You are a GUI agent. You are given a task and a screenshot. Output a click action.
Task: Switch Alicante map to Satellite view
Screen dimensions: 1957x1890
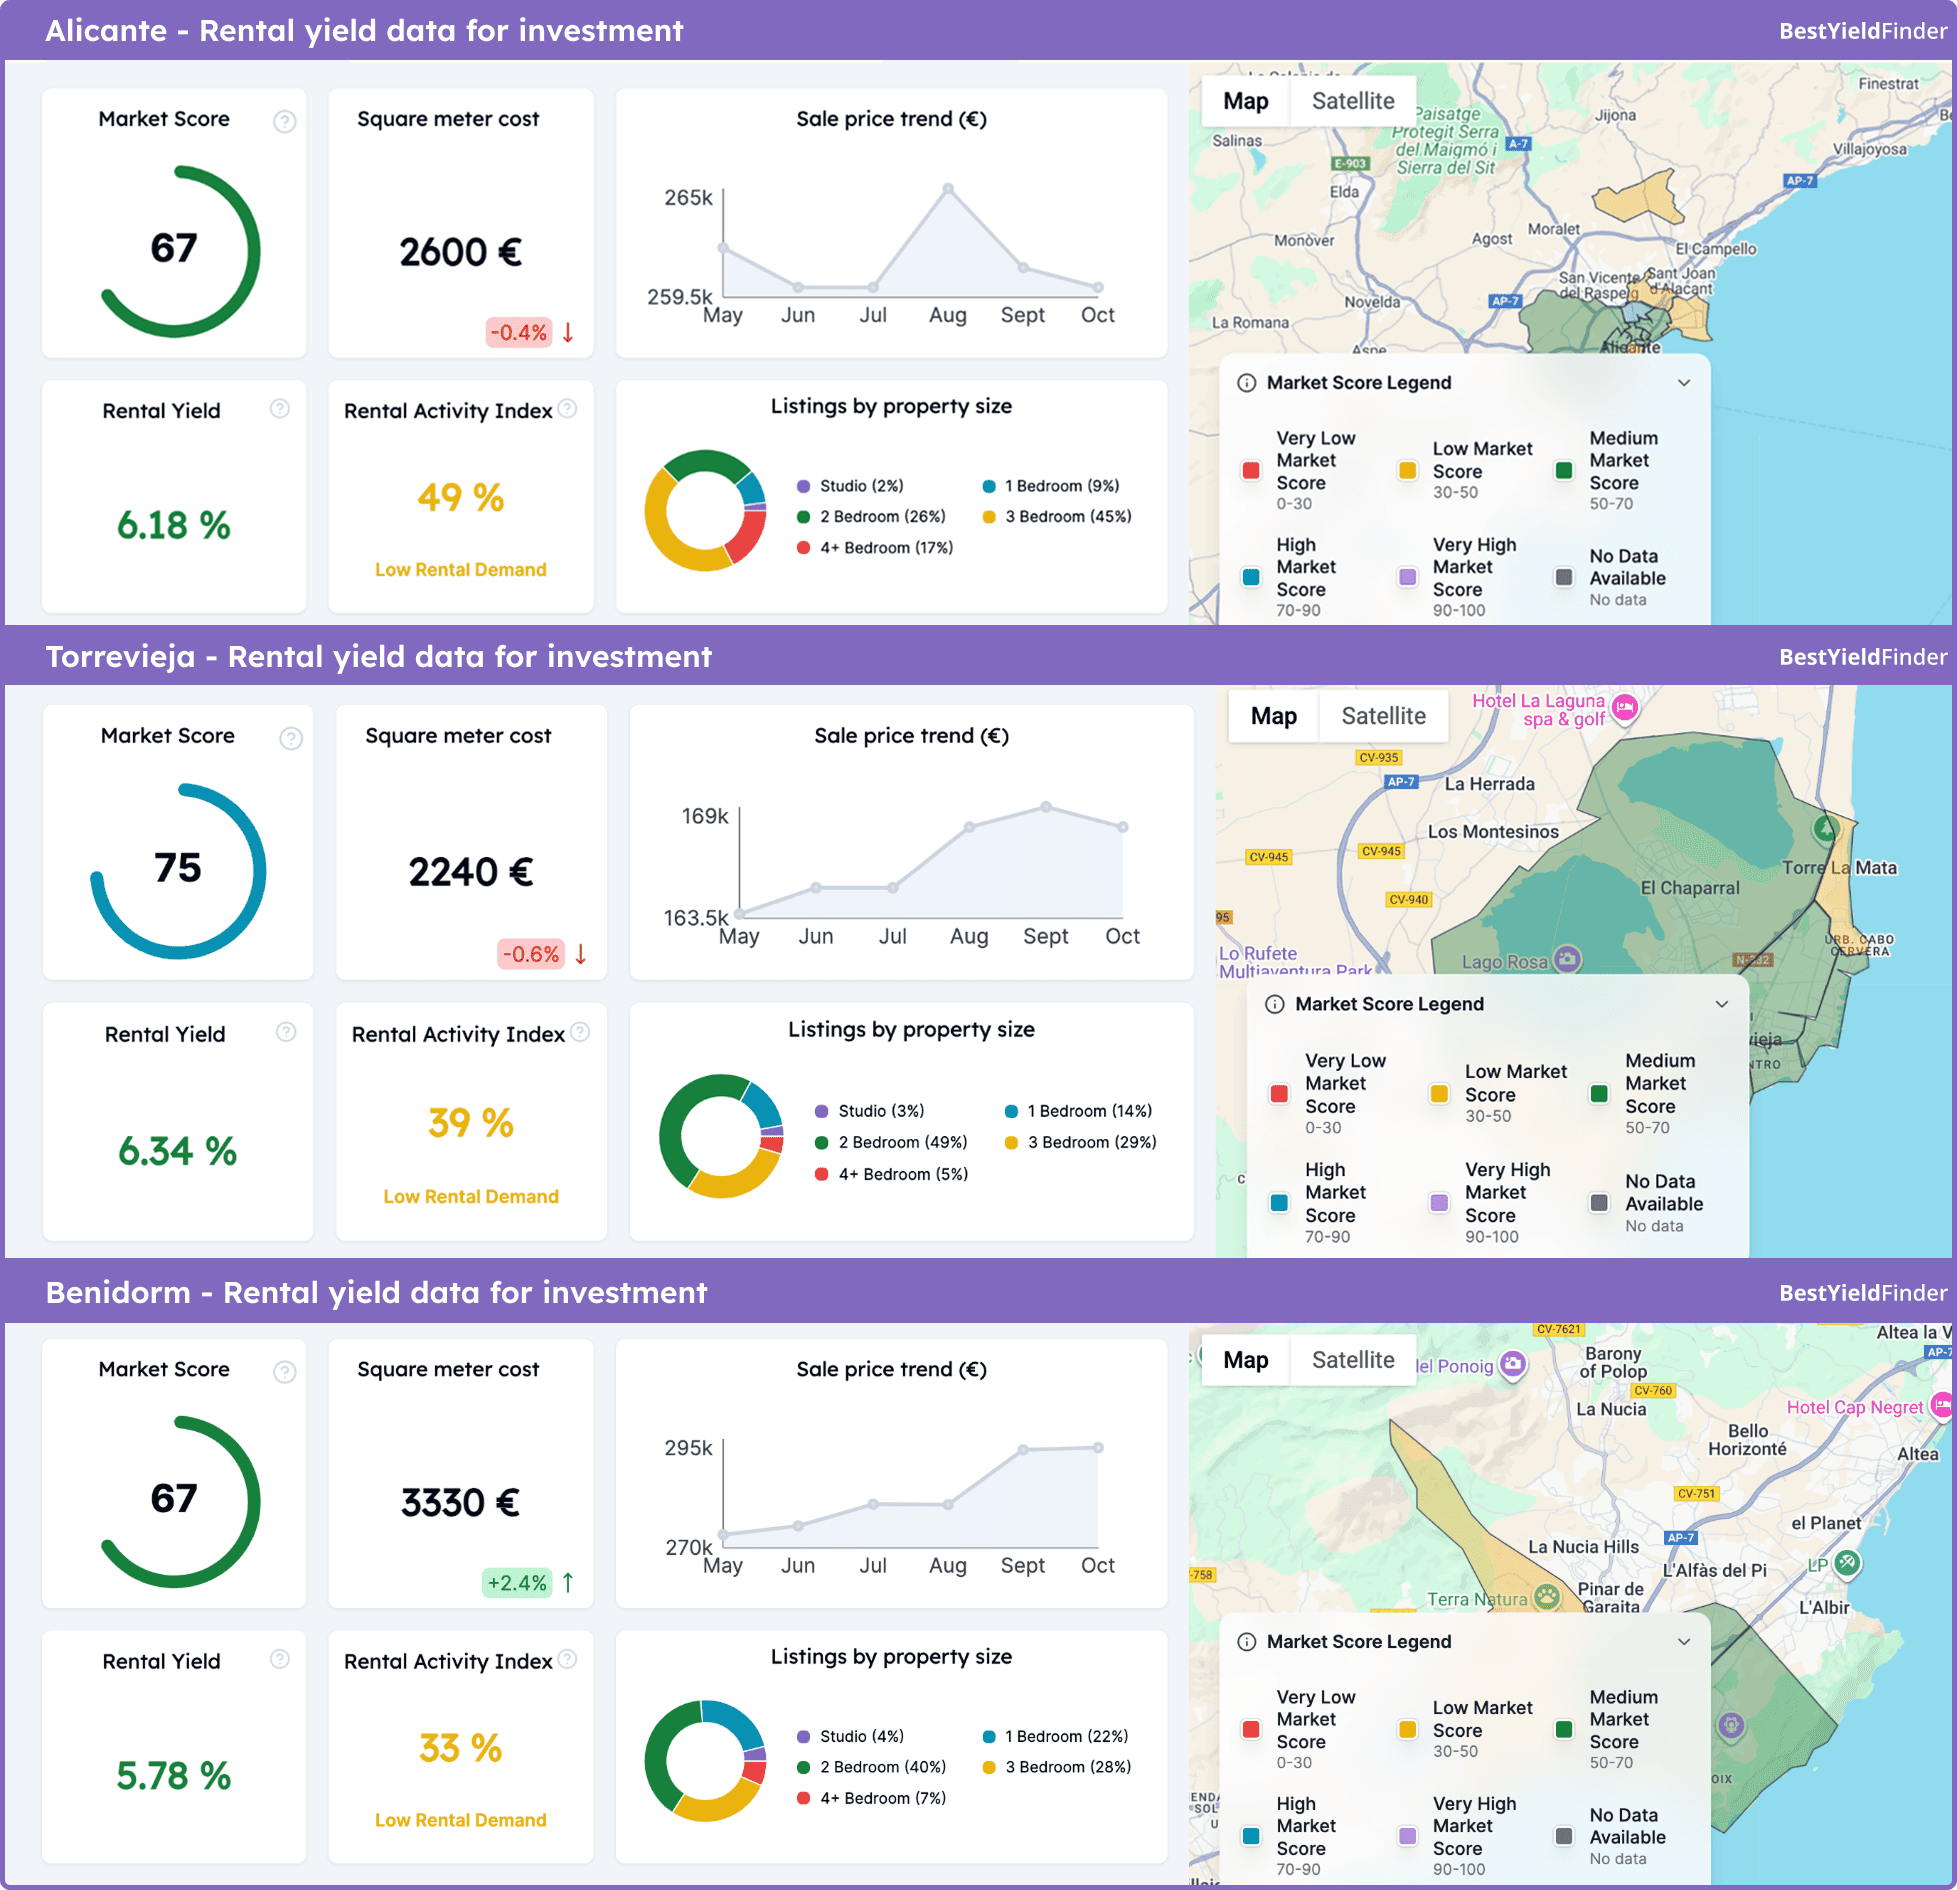[x=1353, y=101]
